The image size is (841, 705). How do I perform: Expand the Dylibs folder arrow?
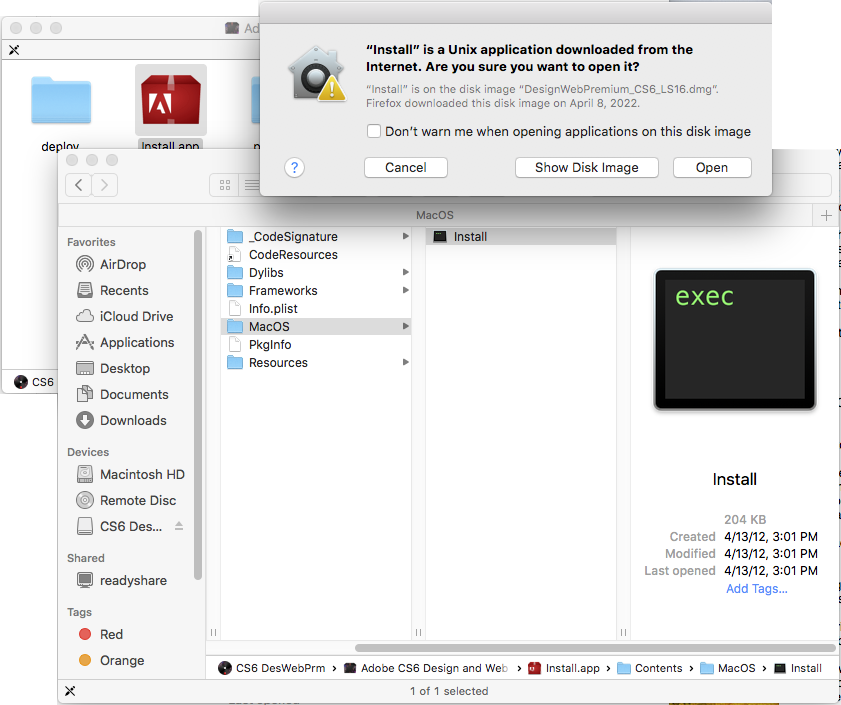pos(405,273)
